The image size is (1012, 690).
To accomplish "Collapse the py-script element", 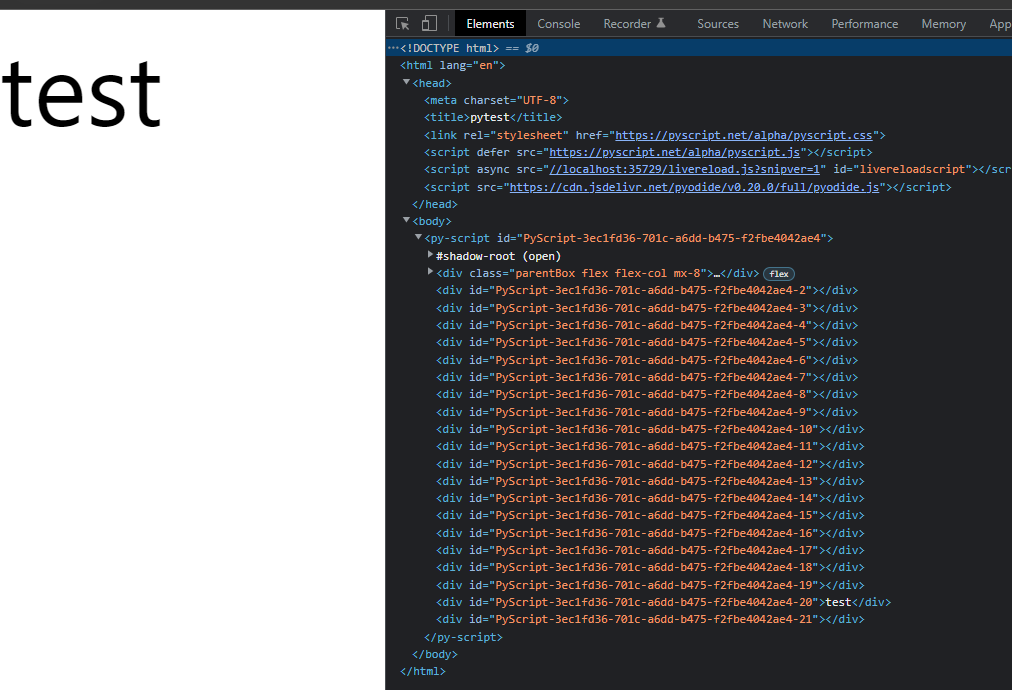I will point(418,238).
